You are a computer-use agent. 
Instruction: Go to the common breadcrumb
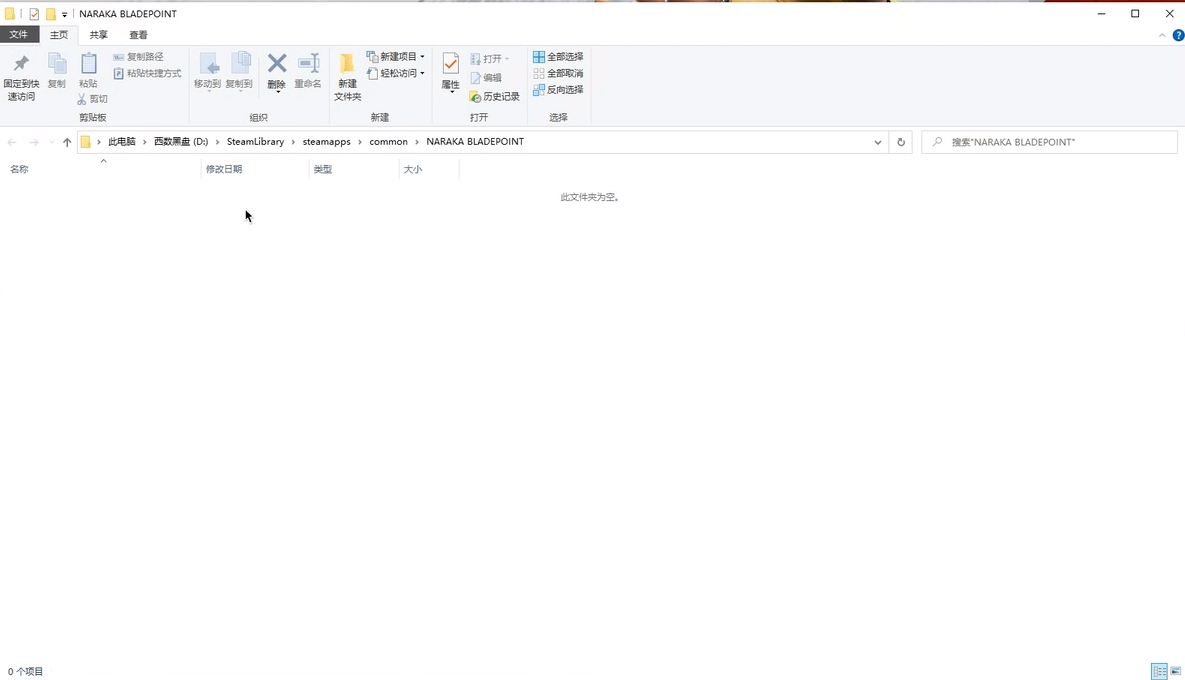[388, 142]
